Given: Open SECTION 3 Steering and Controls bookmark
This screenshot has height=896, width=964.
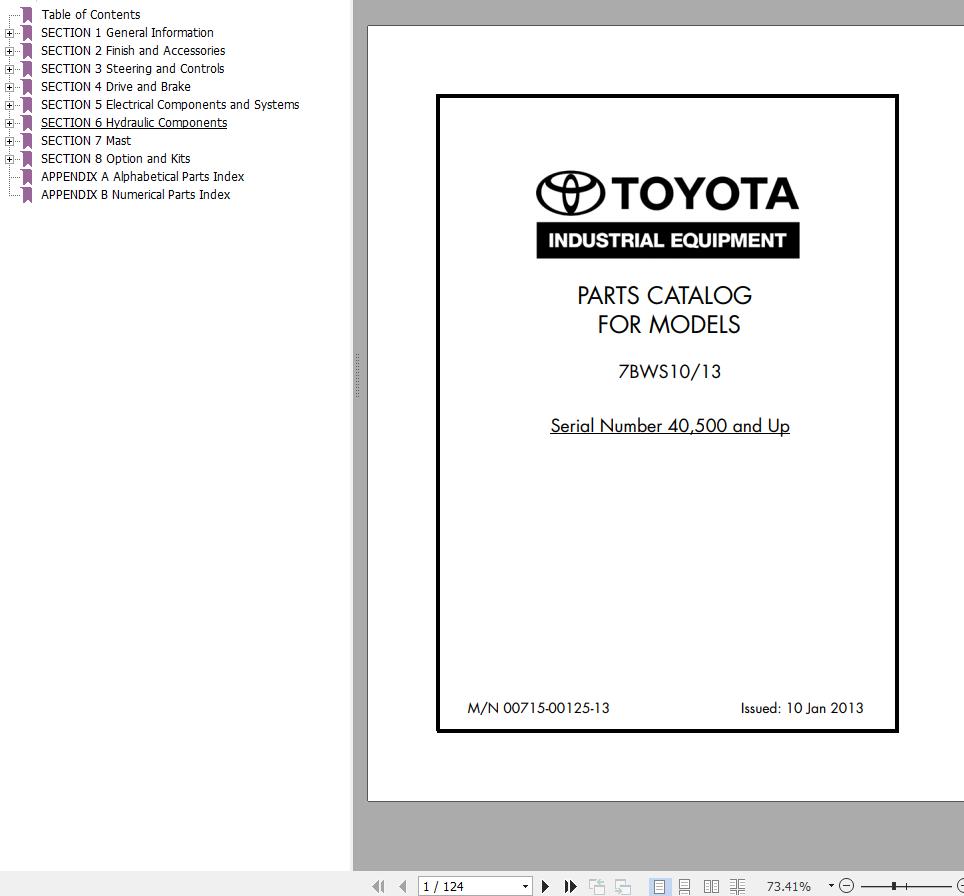Looking at the screenshot, I should [132, 68].
